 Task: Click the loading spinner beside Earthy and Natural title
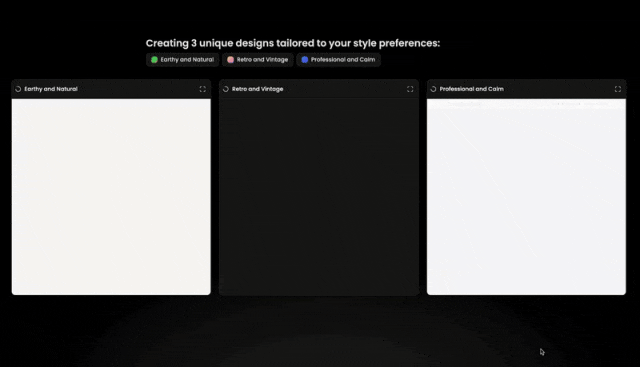point(18,89)
